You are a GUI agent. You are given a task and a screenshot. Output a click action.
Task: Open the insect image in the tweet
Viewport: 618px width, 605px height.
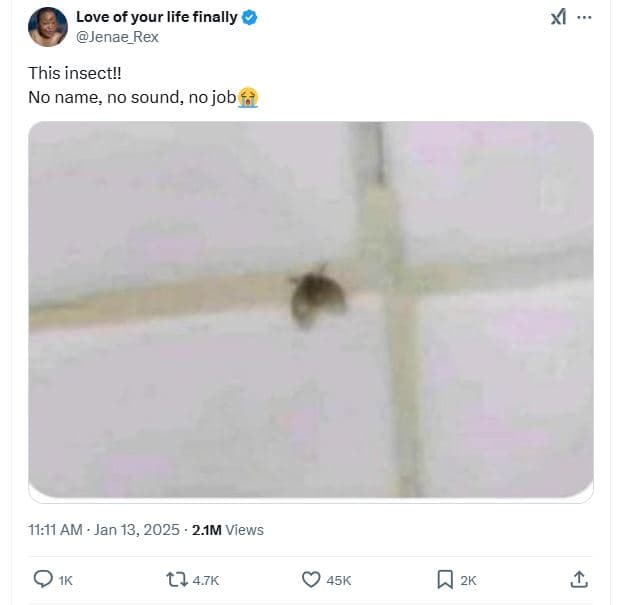(x=310, y=310)
